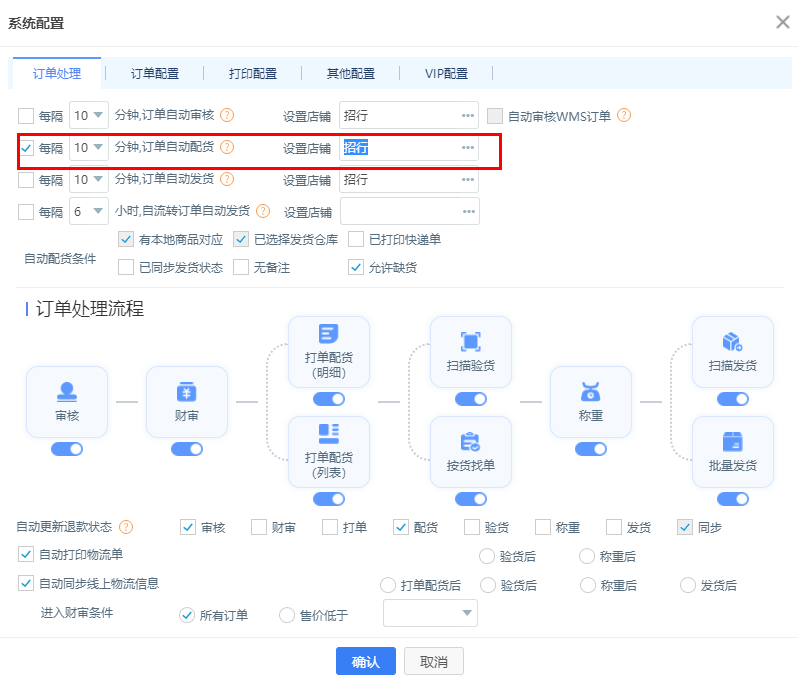Click the 扫描验货 step icon
This screenshot has height=683, width=798.
[x=471, y=342]
